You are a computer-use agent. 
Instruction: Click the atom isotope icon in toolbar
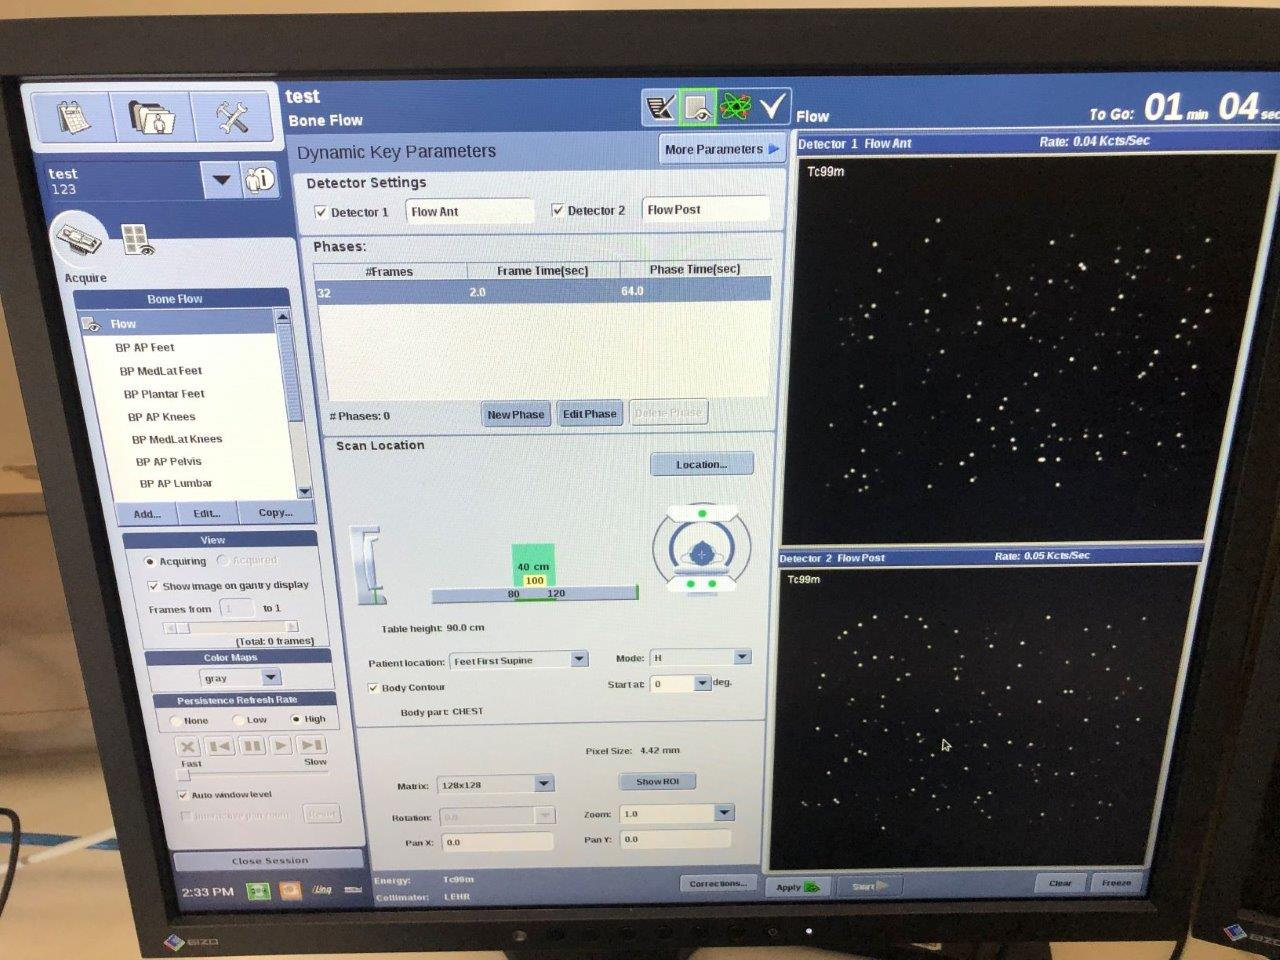pyautogui.click(x=735, y=107)
